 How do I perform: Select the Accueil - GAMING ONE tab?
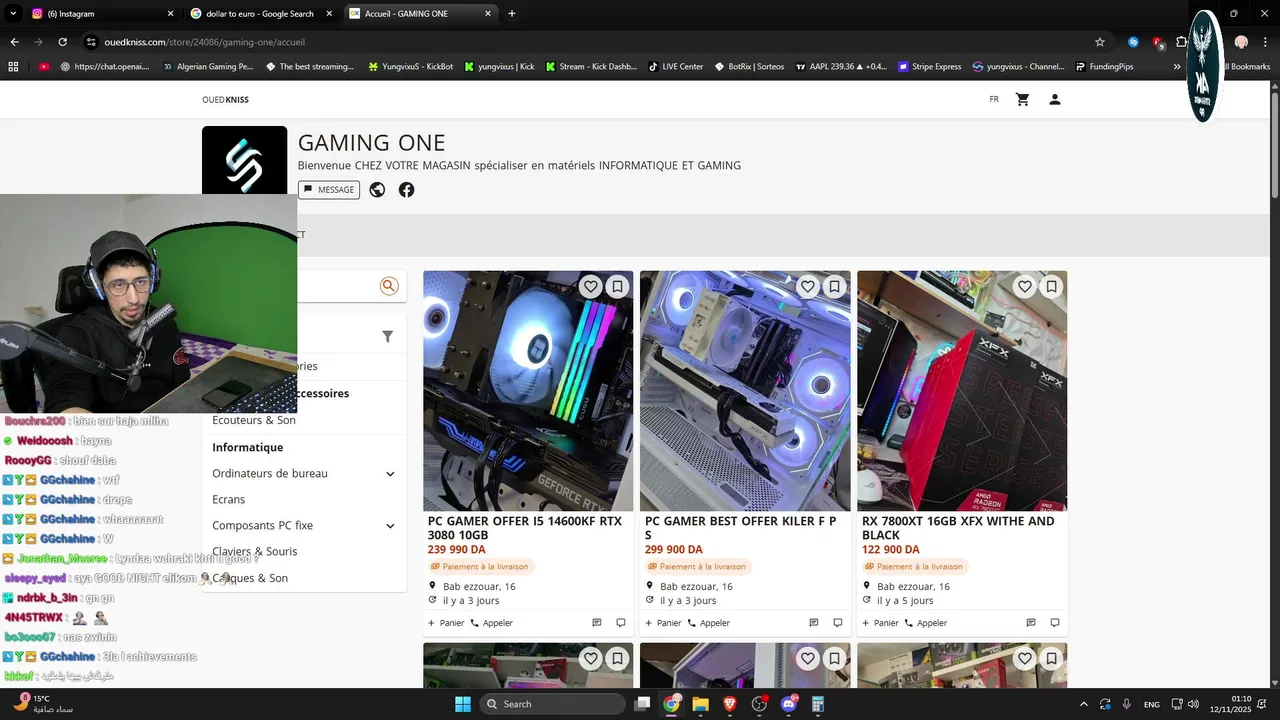click(420, 14)
